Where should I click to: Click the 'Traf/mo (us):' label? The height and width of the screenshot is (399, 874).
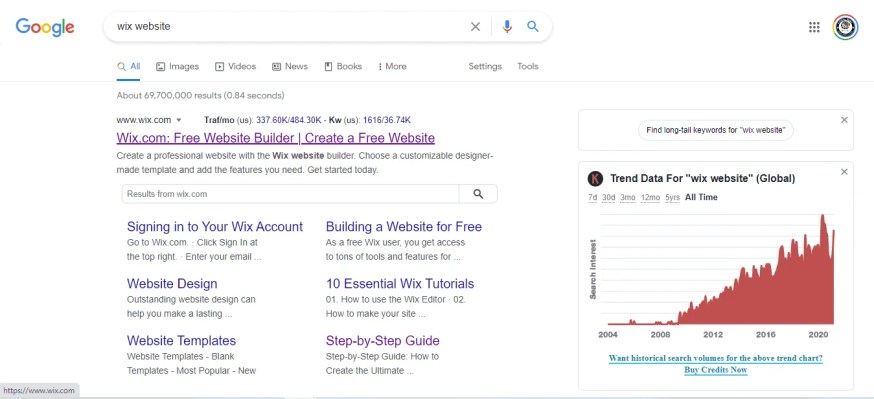[229, 120]
